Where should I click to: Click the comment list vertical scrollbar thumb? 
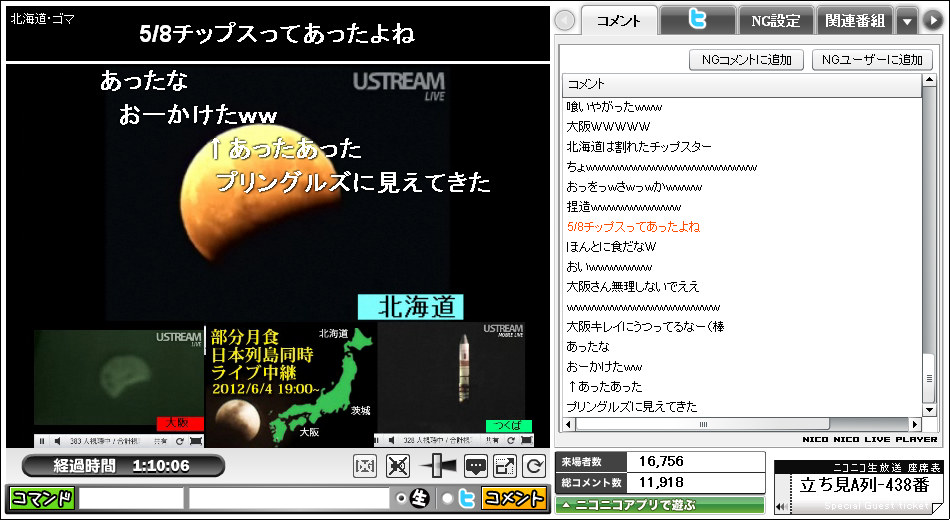(x=929, y=378)
